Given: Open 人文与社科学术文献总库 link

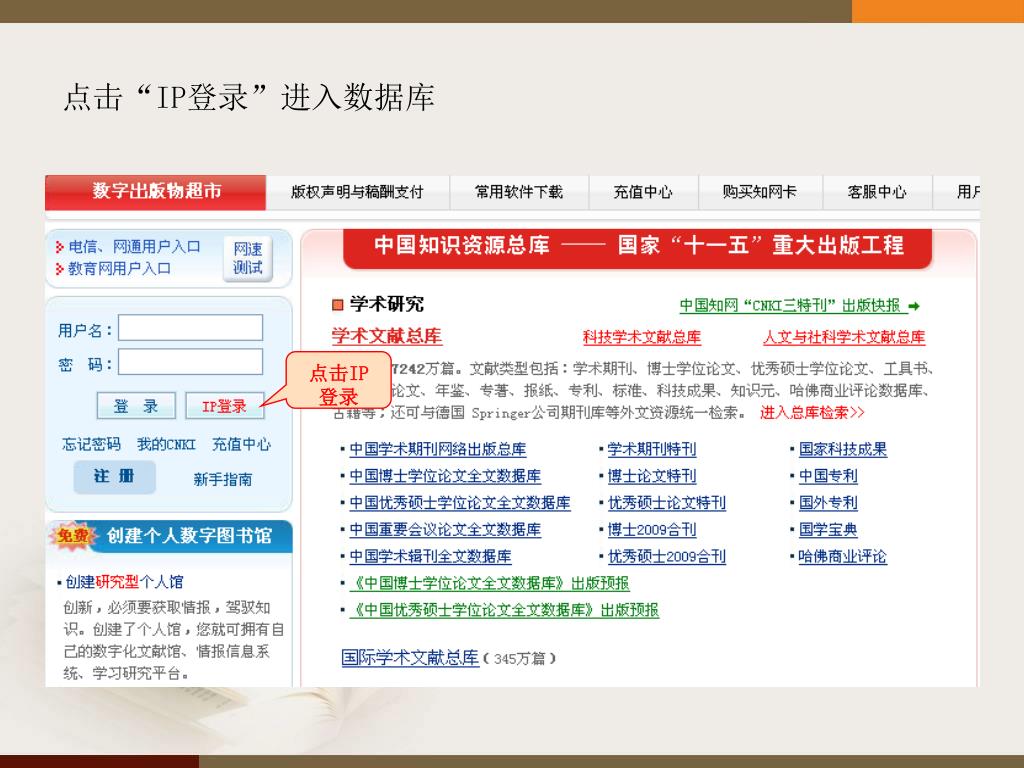Looking at the screenshot, I should click(x=844, y=337).
